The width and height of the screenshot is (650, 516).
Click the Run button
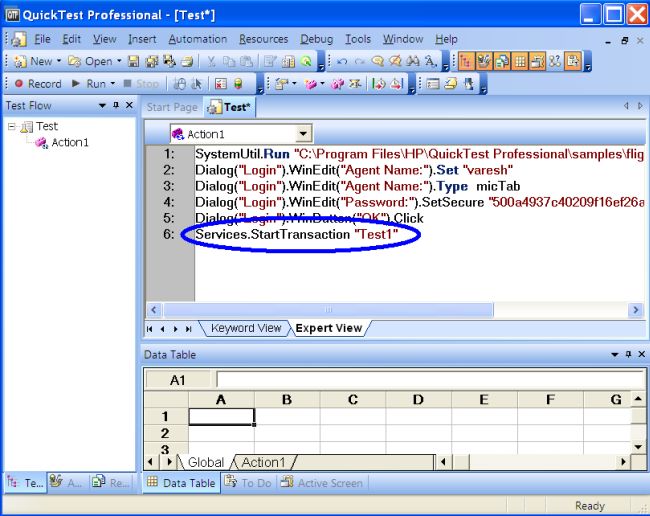(89, 84)
